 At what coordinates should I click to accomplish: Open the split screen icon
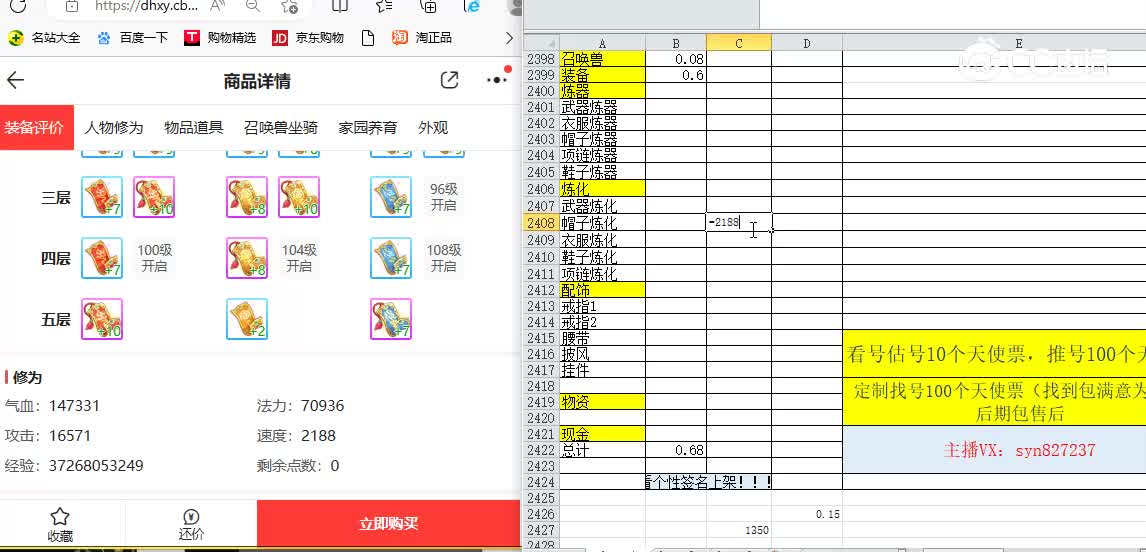340,7
